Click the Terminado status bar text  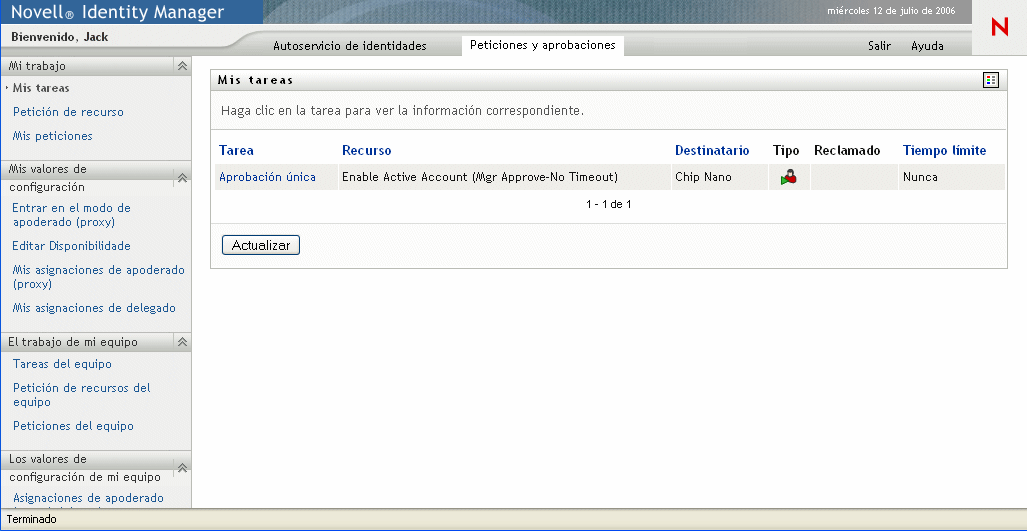click(x=31, y=519)
